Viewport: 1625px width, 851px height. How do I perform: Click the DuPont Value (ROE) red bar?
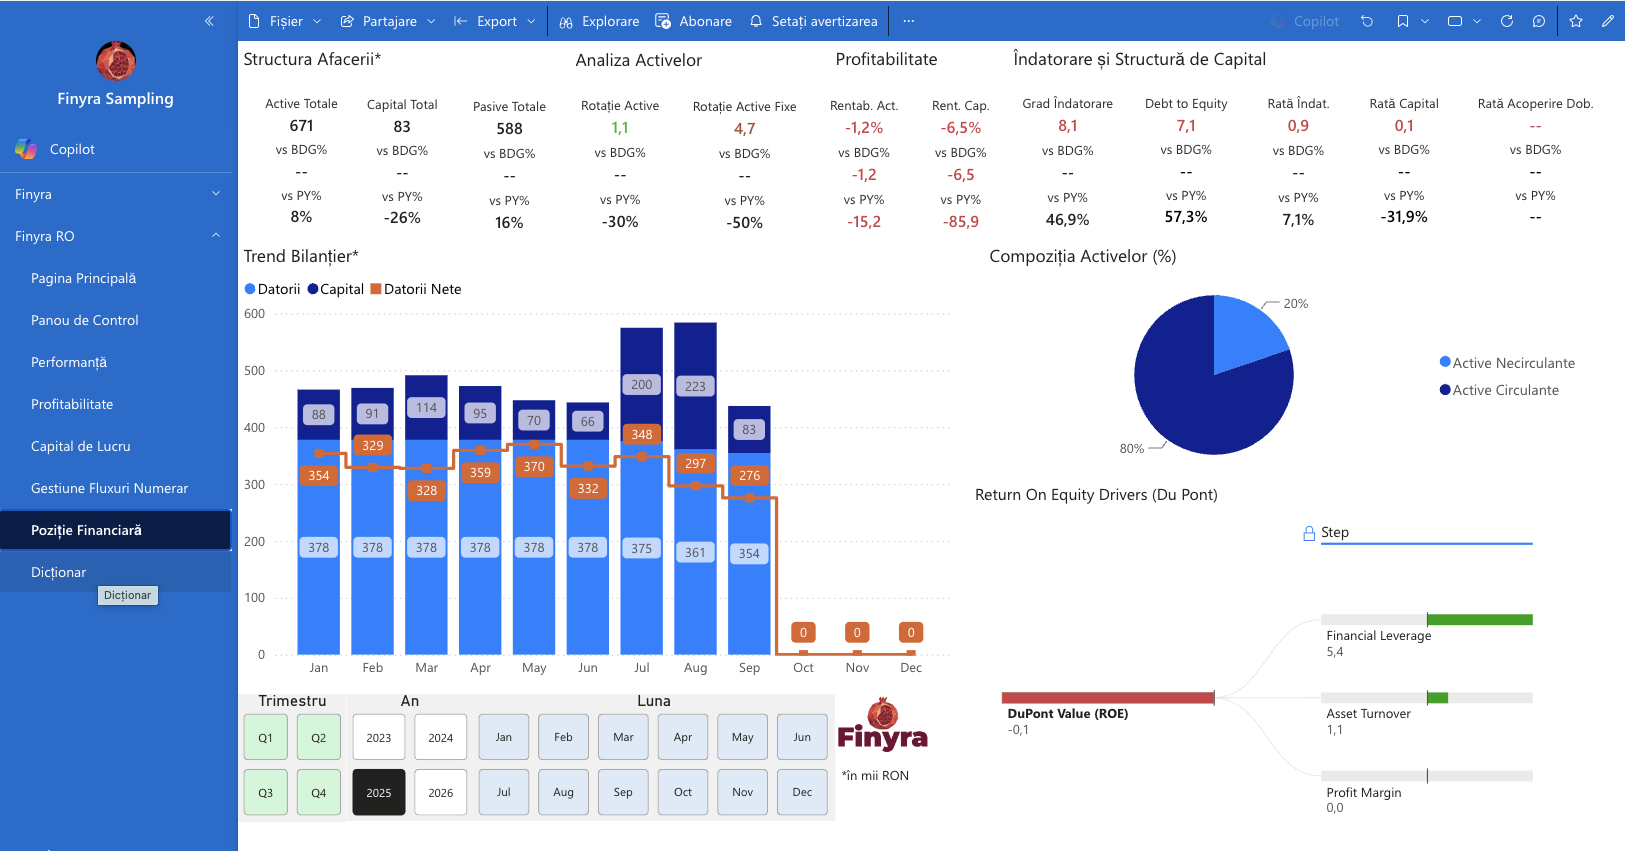pyautogui.click(x=1108, y=698)
